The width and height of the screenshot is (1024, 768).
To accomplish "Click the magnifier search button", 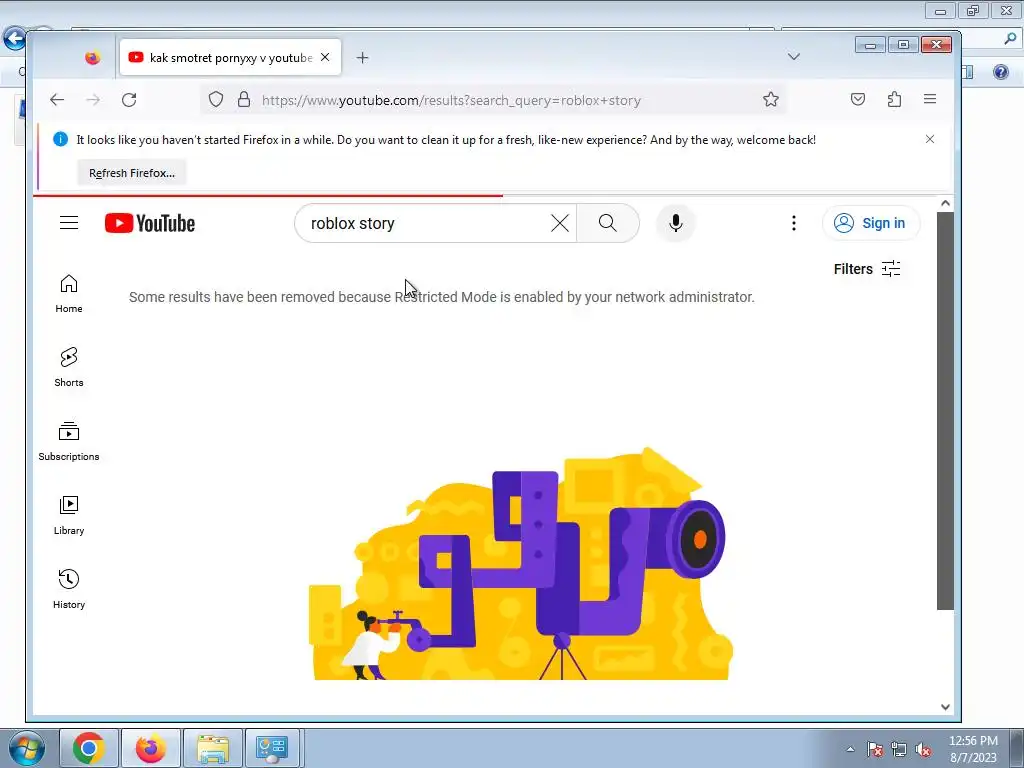I will click(607, 223).
